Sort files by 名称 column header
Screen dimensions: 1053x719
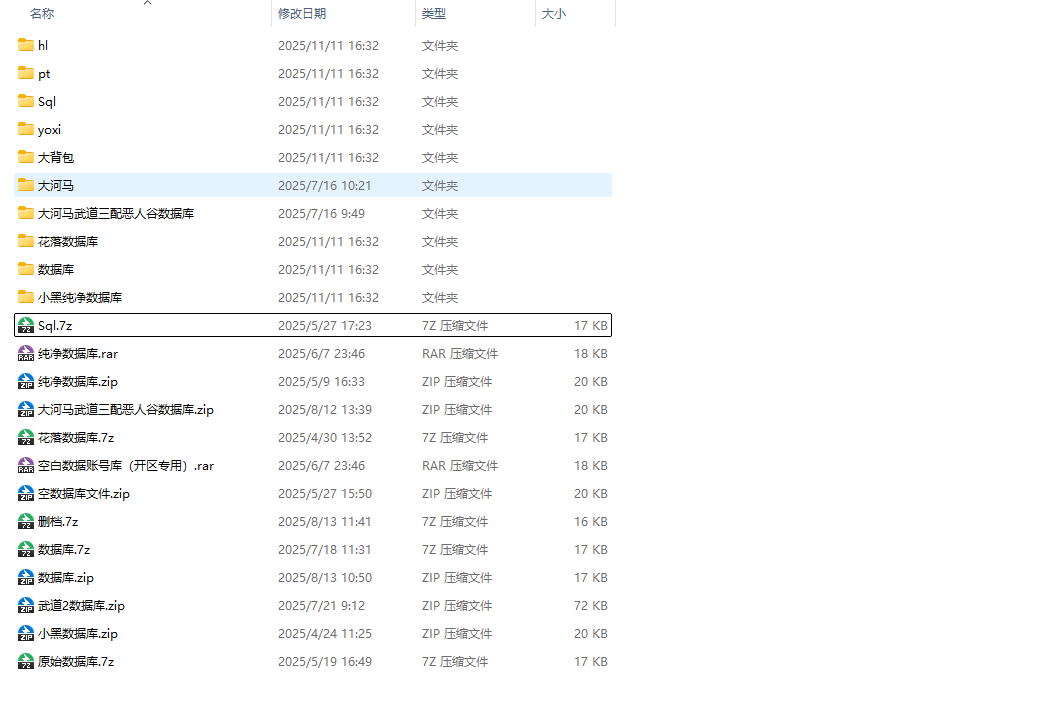point(42,14)
